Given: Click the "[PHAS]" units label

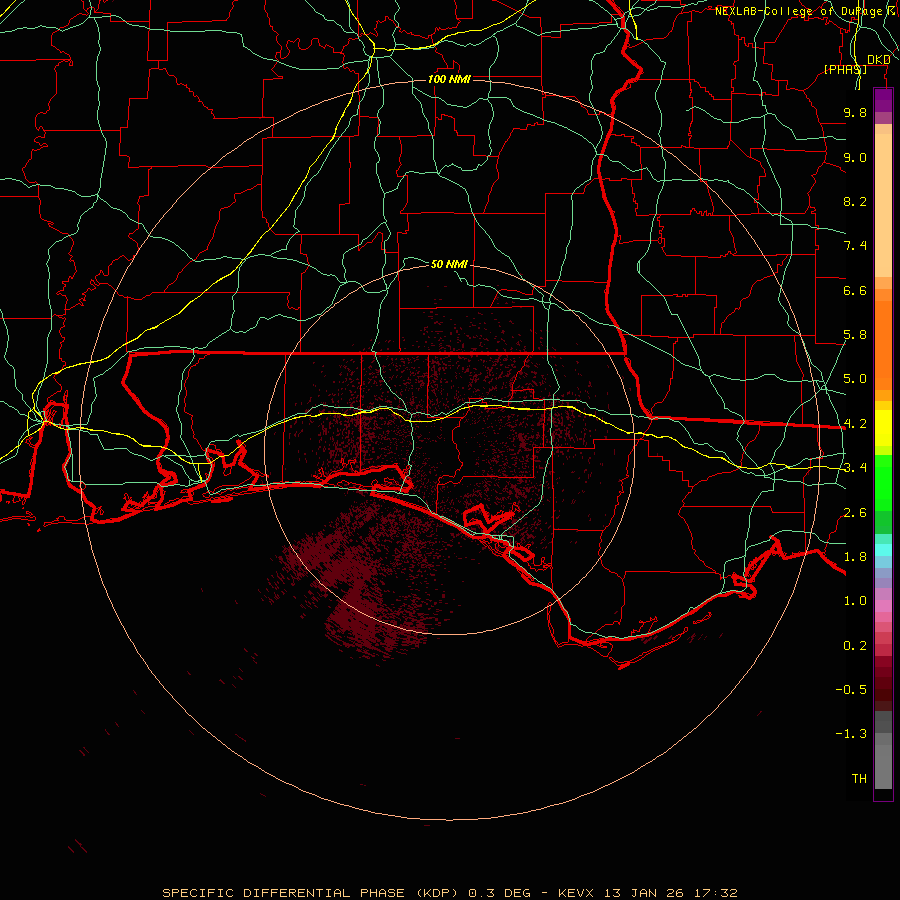Looking at the screenshot, I should coord(845,69).
